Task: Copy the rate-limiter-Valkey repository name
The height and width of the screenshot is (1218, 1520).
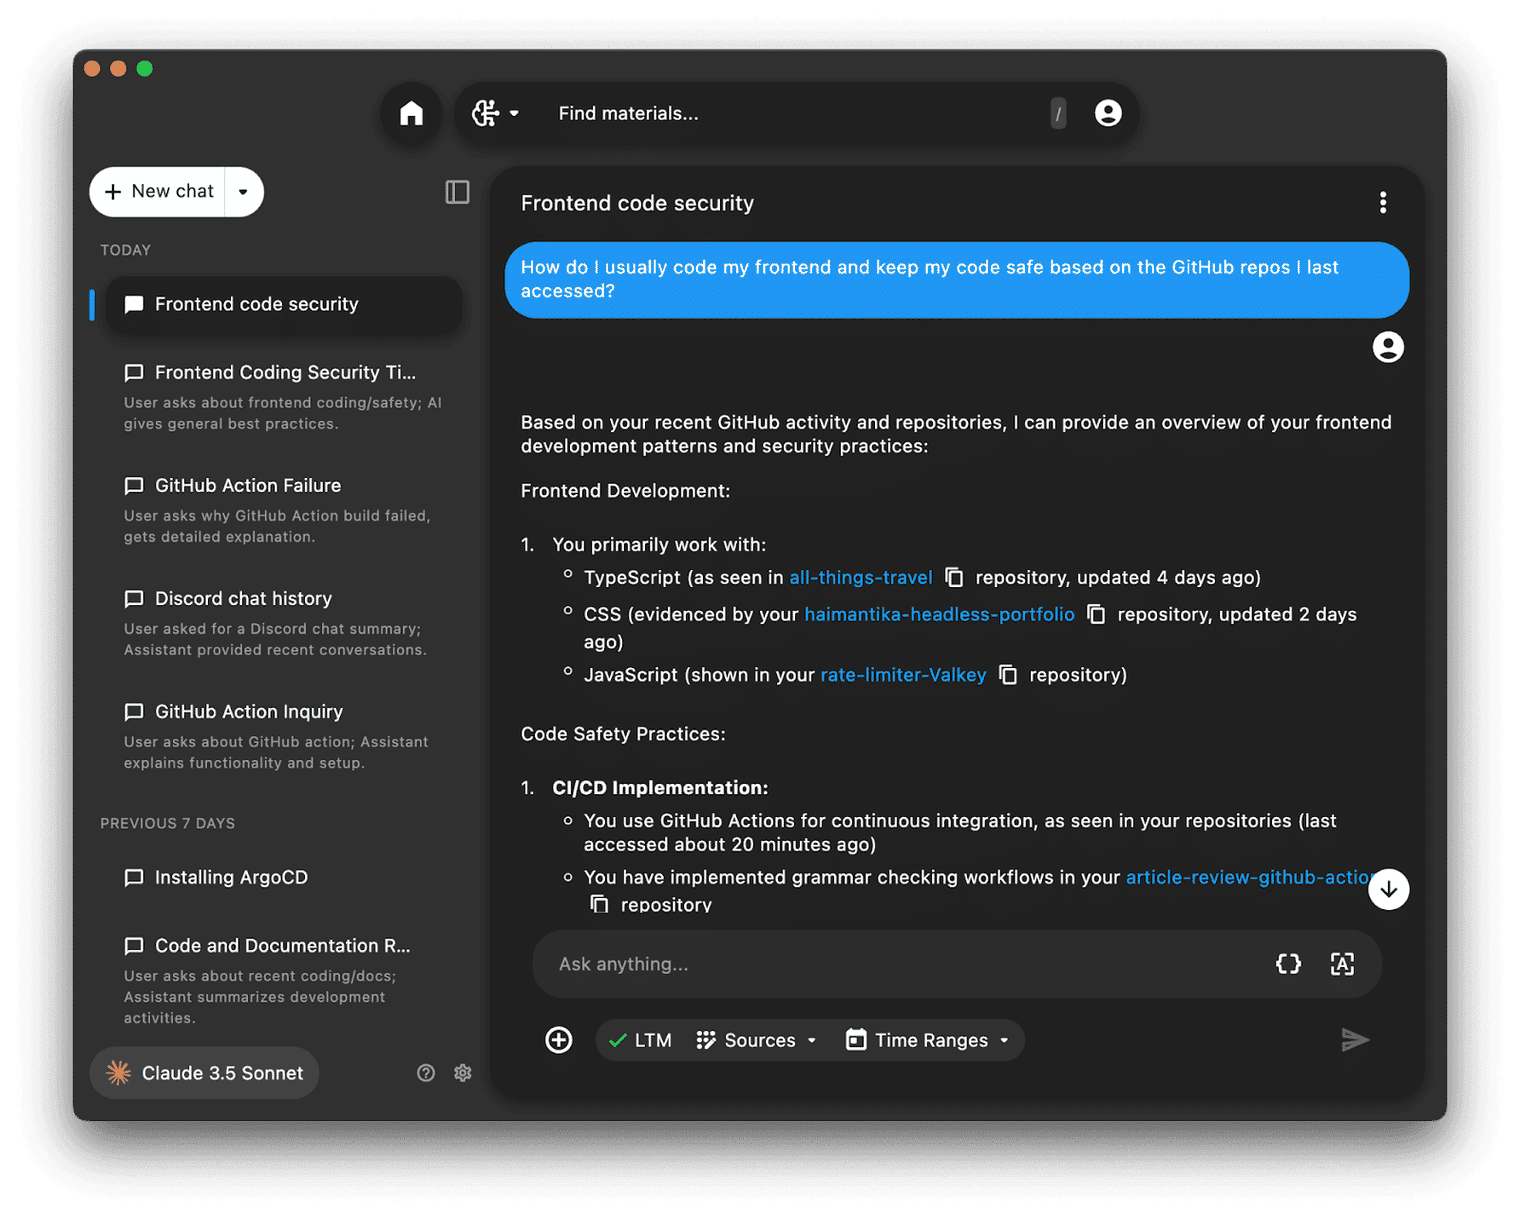Action: pyautogui.click(x=1008, y=676)
